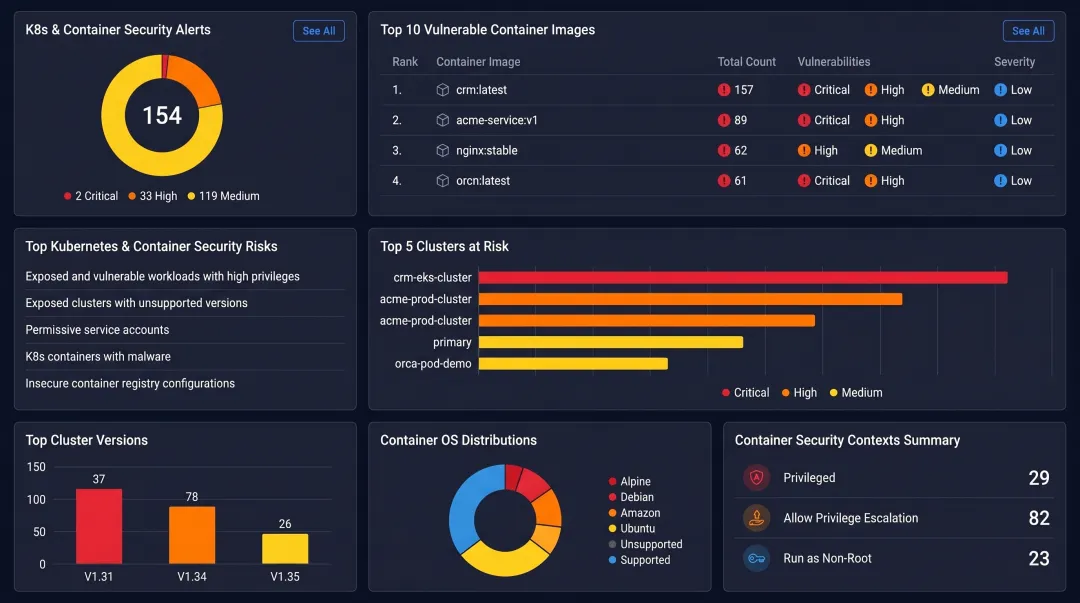Select the 2 Critical legend entry
Image resolution: width=1080 pixels, height=603 pixels.
click(91, 196)
